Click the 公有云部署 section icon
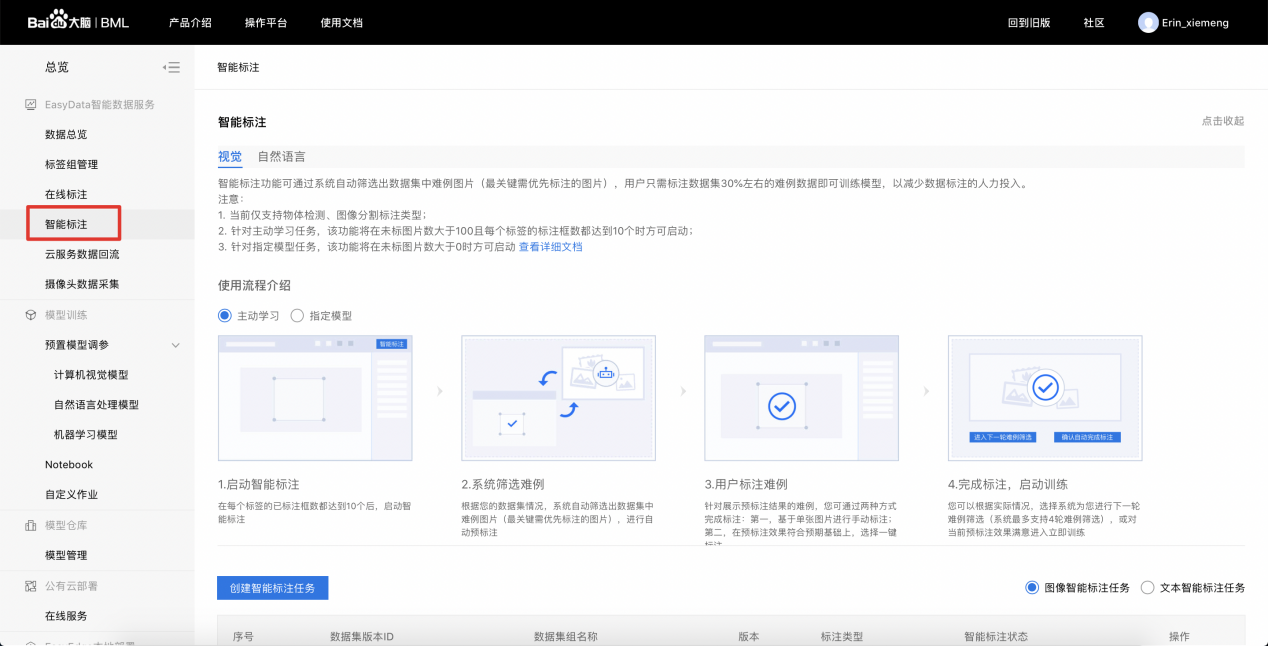Image resolution: width=1268 pixels, height=646 pixels. click(x=30, y=586)
